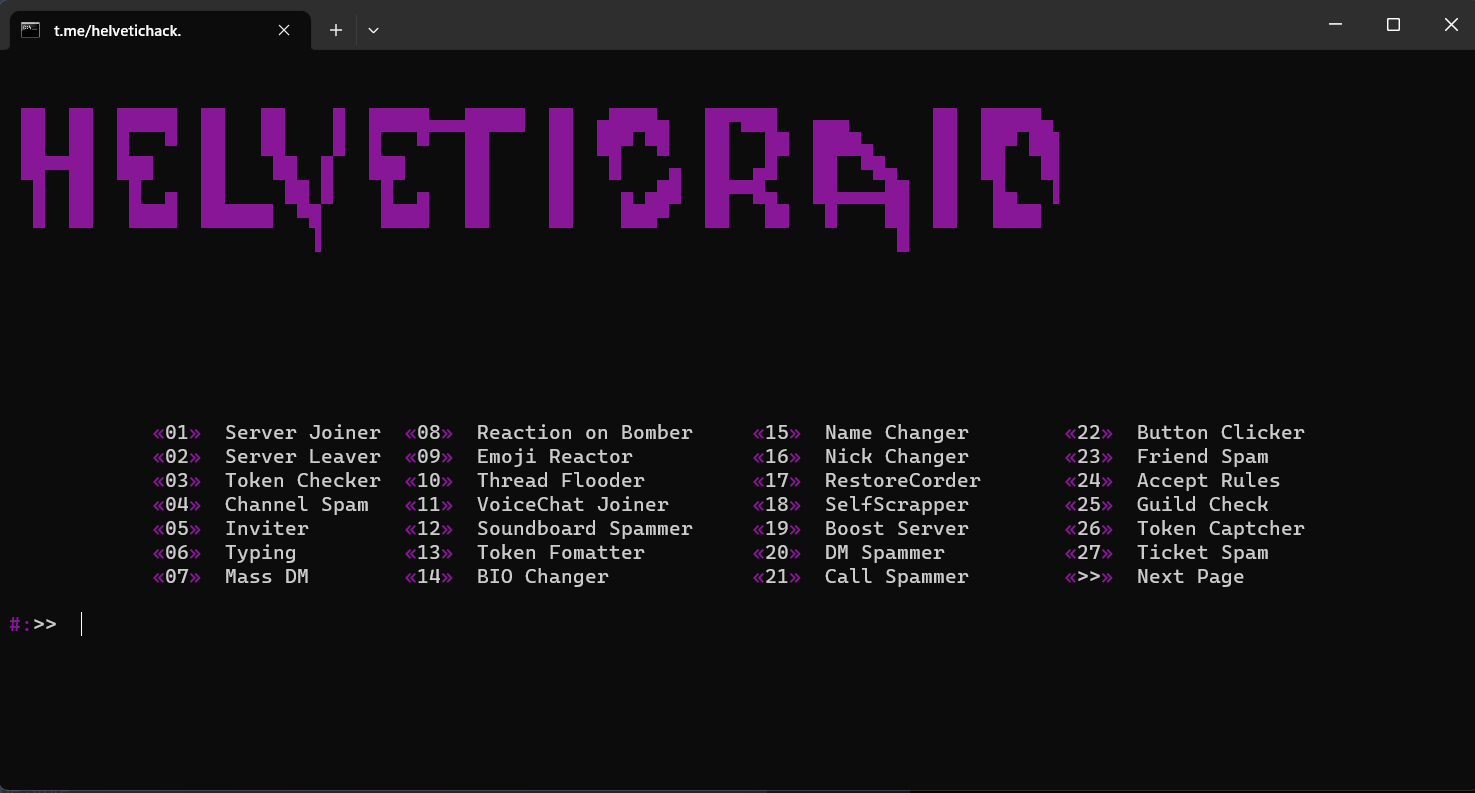Click the "Name Changer" entry
Image resolution: width=1475 pixels, height=793 pixels.
pyautogui.click(x=897, y=433)
